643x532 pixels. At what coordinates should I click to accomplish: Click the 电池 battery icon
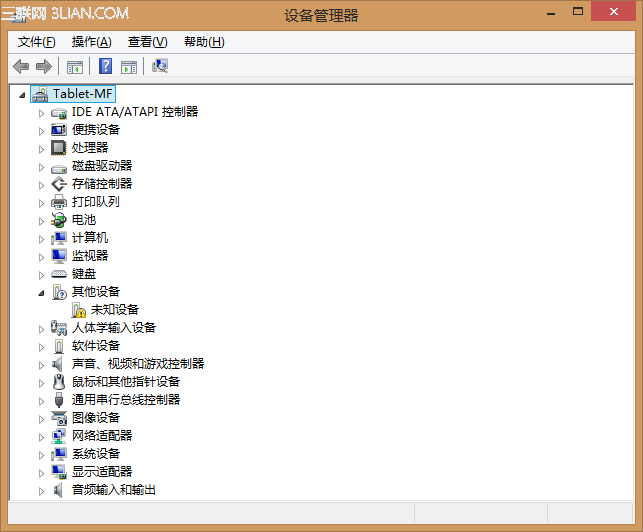coord(59,220)
